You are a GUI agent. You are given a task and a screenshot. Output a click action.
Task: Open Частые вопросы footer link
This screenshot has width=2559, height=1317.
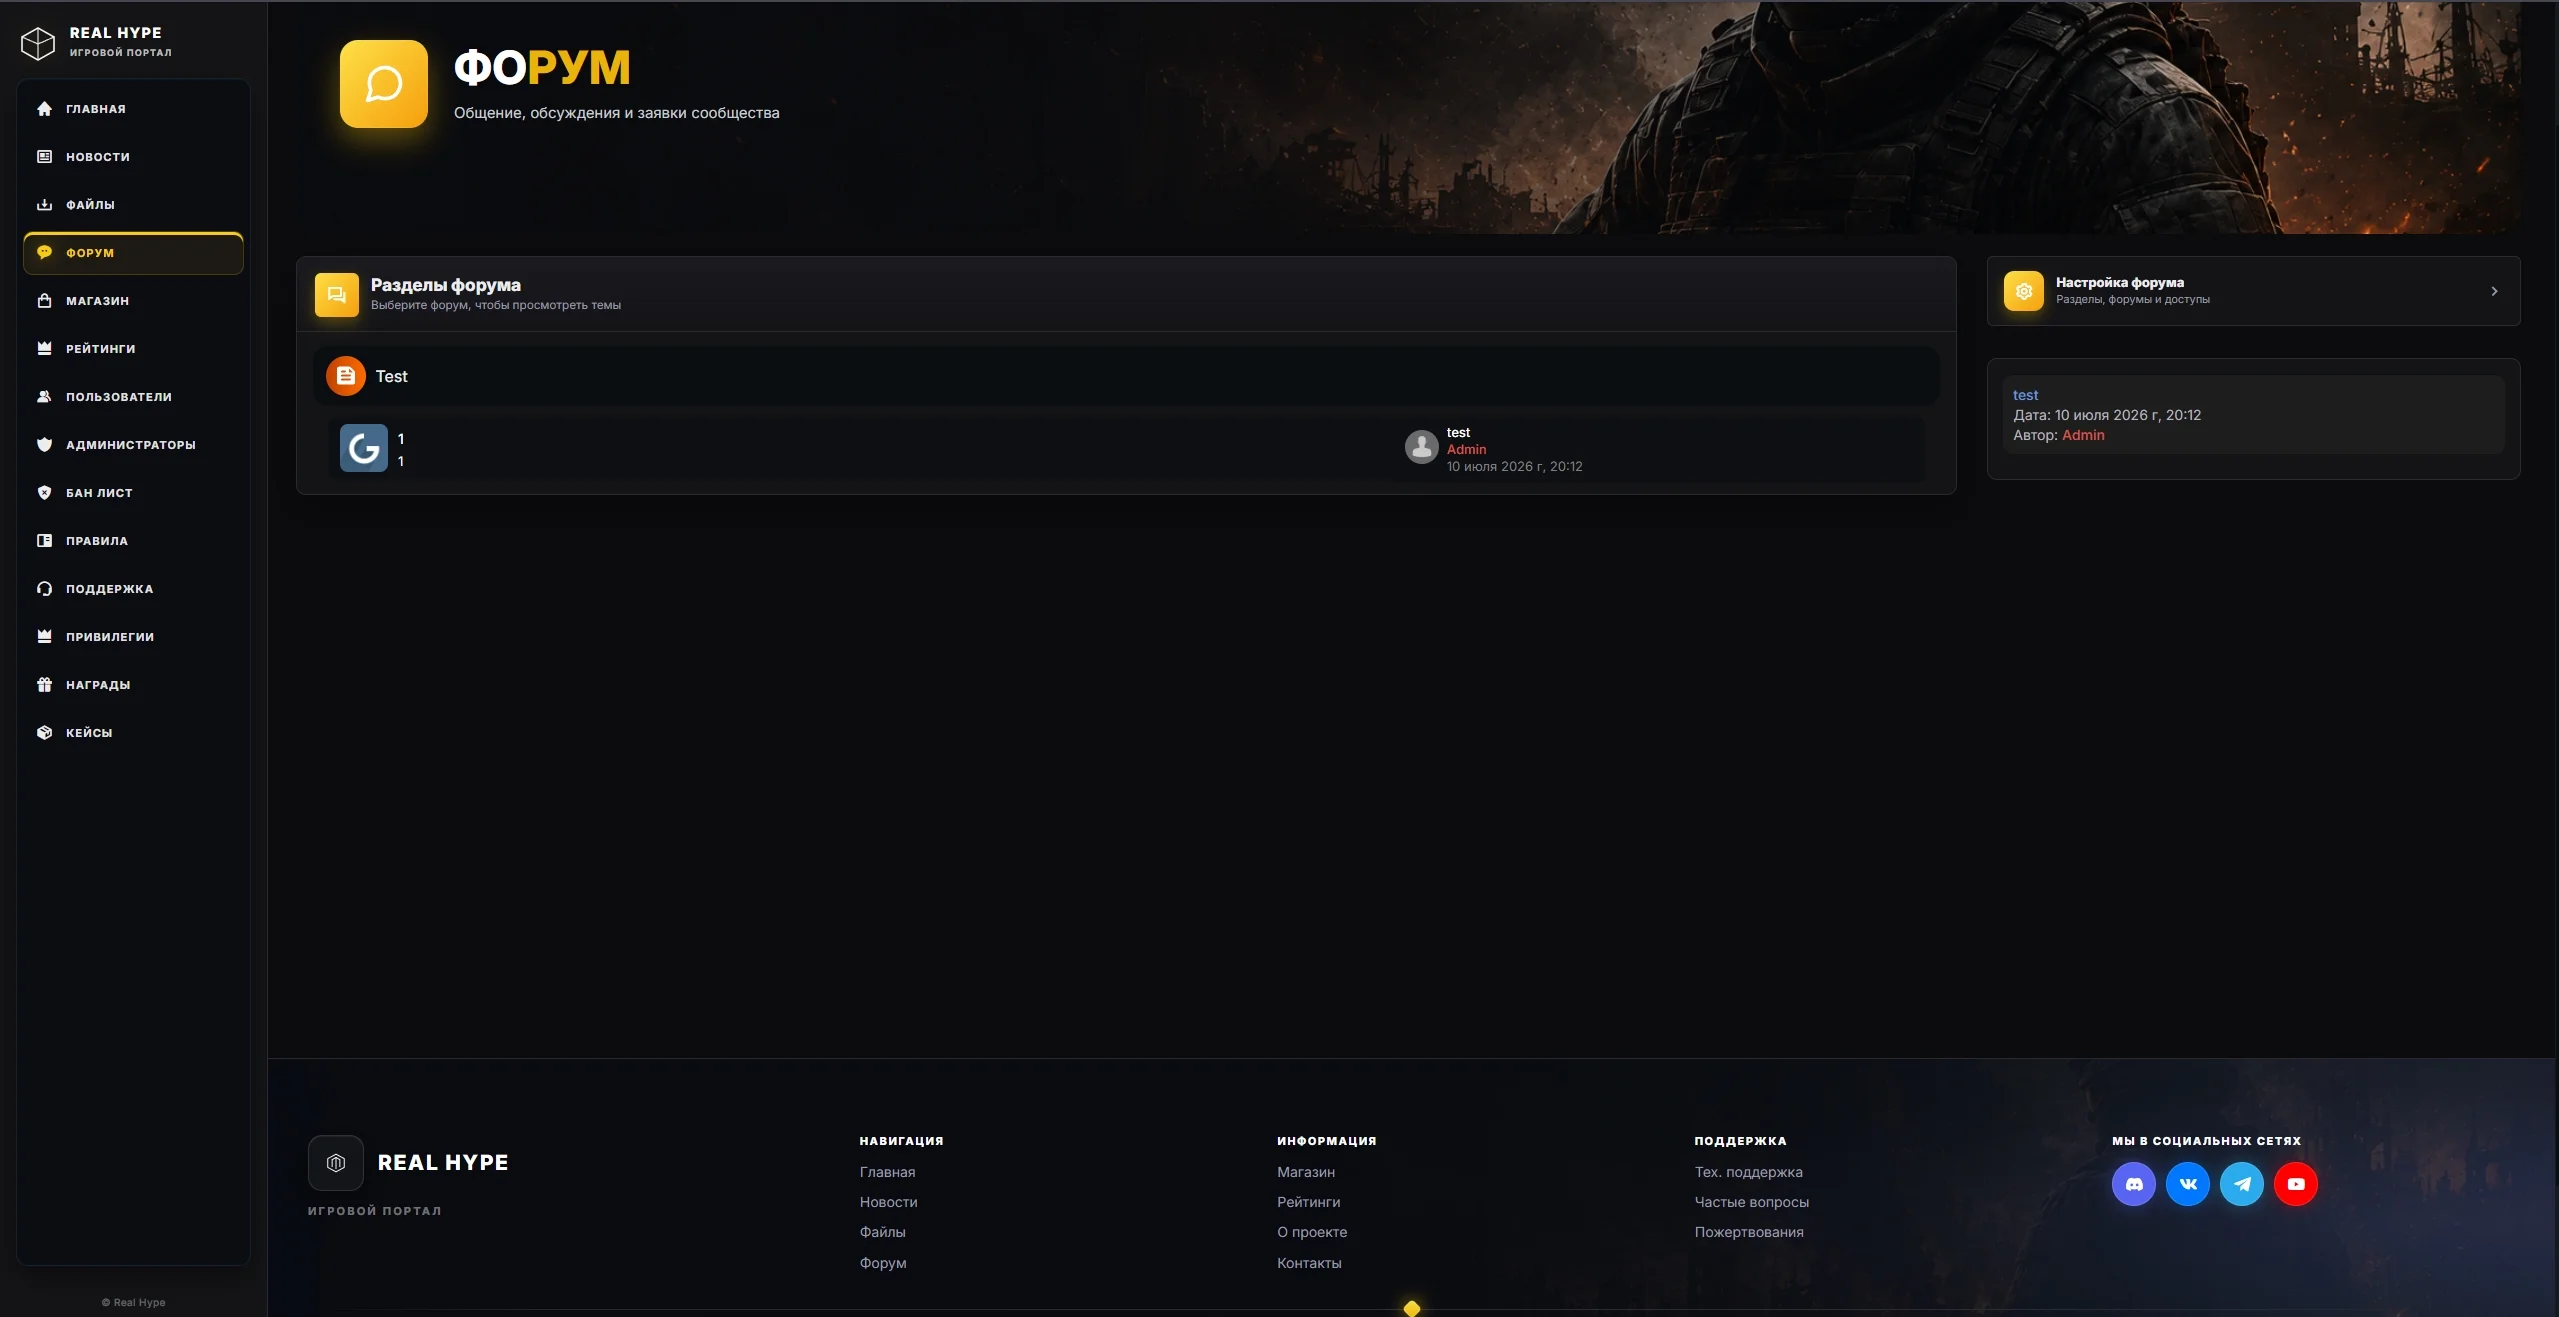pos(1751,1202)
